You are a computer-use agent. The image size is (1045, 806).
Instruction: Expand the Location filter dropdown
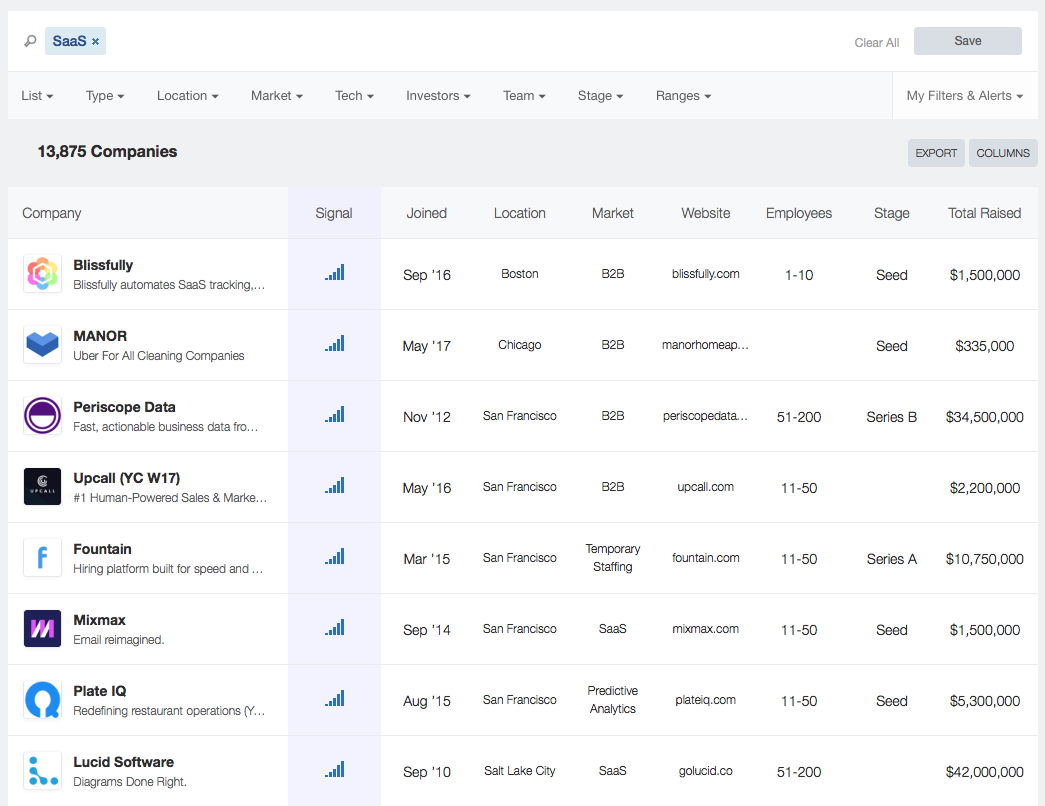point(188,96)
